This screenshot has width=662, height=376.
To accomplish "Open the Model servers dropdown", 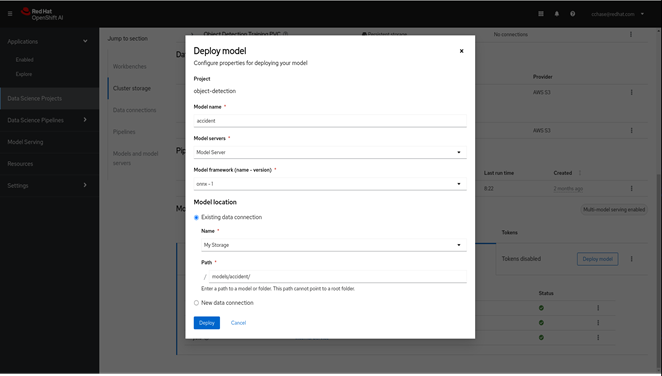I will click(x=330, y=152).
